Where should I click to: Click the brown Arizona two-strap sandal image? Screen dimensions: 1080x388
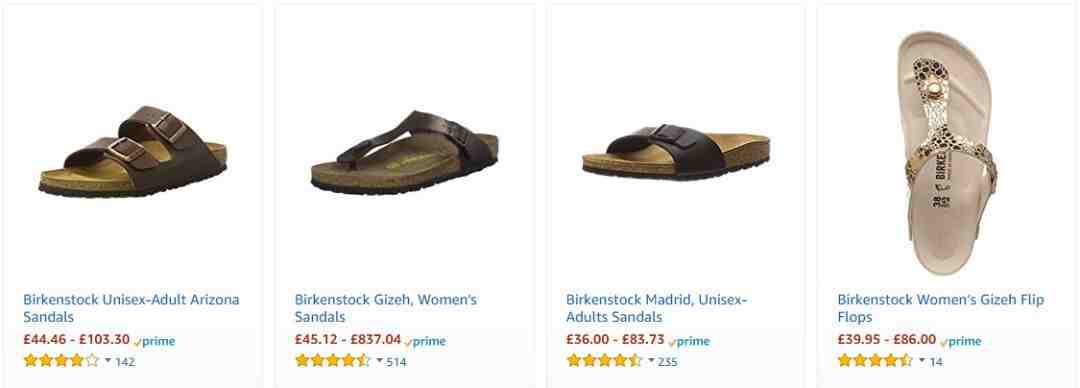click(x=132, y=152)
